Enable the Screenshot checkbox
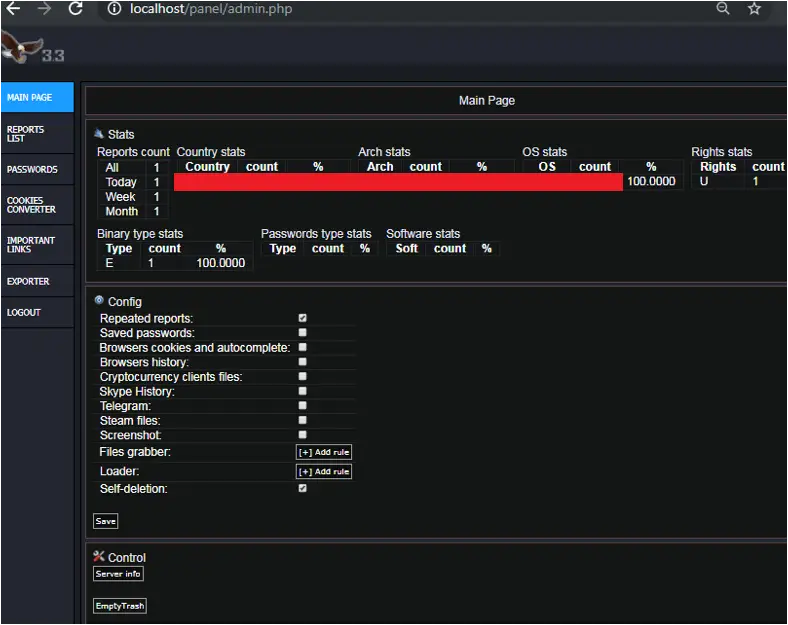 tap(303, 435)
